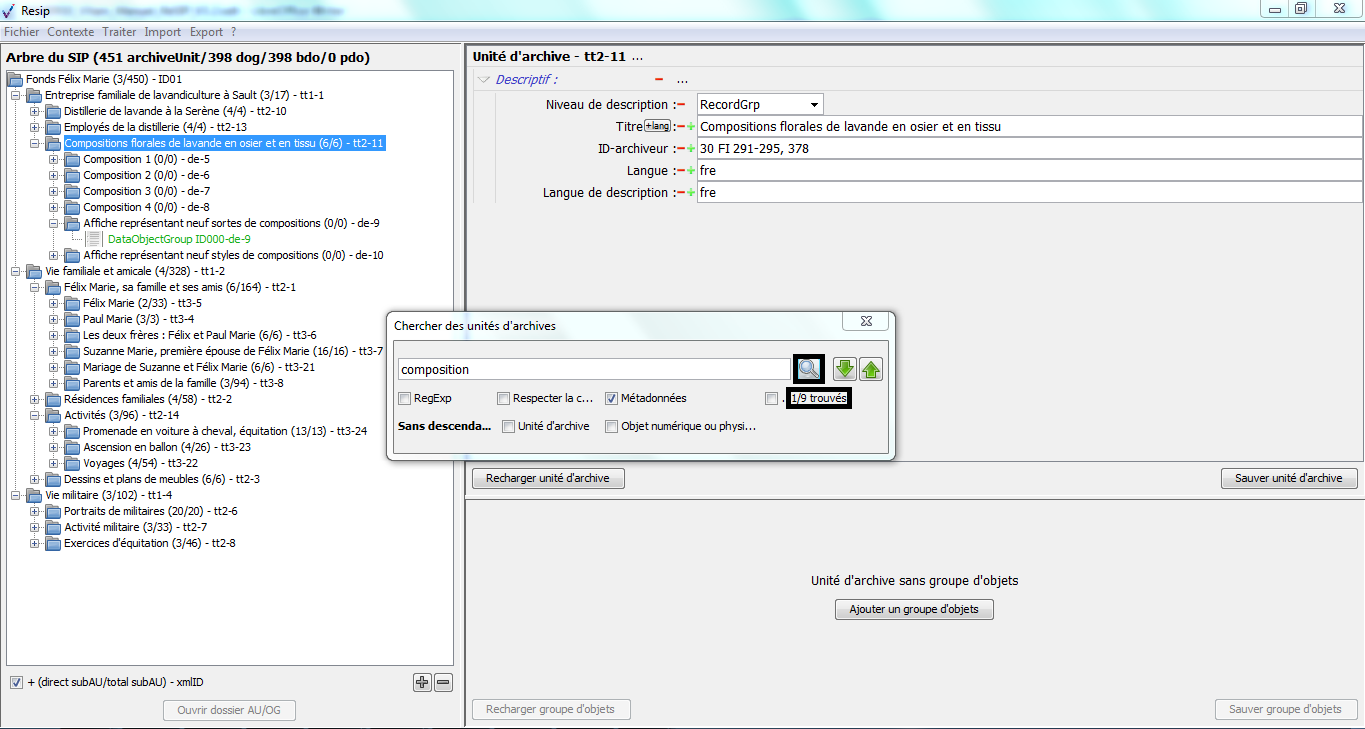Click the minus icon to collapse tree
Image resolution: width=1365 pixels, height=729 pixels.
(444, 682)
